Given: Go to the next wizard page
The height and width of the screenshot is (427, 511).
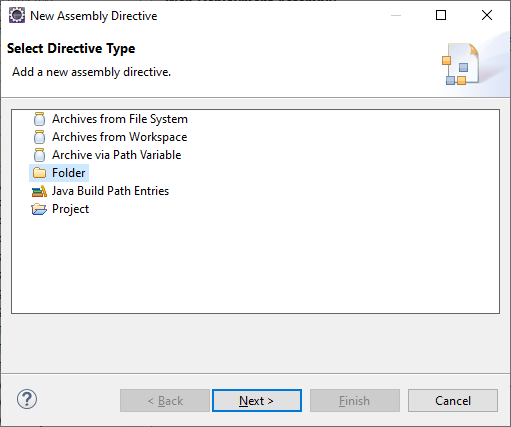Looking at the screenshot, I should pyautogui.click(x=257, y=400).
